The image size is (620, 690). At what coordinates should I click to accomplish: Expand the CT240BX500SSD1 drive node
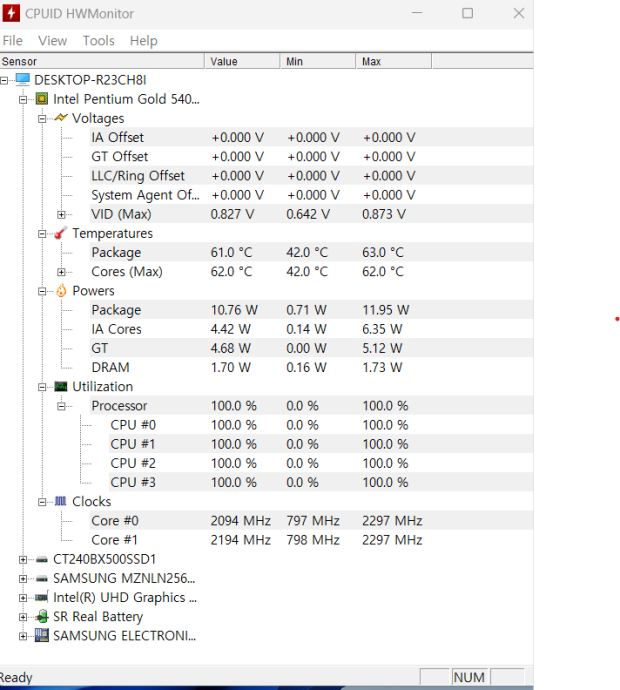[x=23, y=560]
